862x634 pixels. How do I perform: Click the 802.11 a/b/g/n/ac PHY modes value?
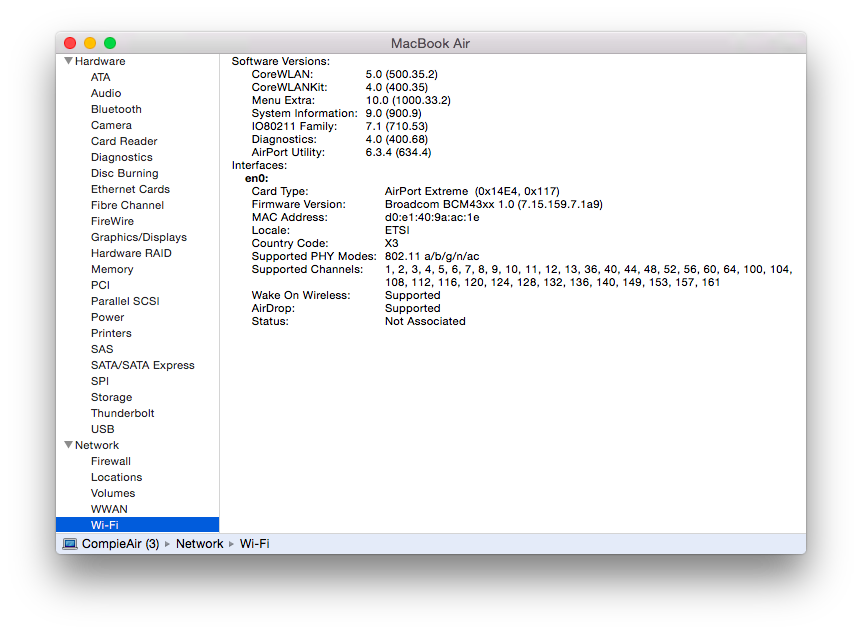[432, 256]
